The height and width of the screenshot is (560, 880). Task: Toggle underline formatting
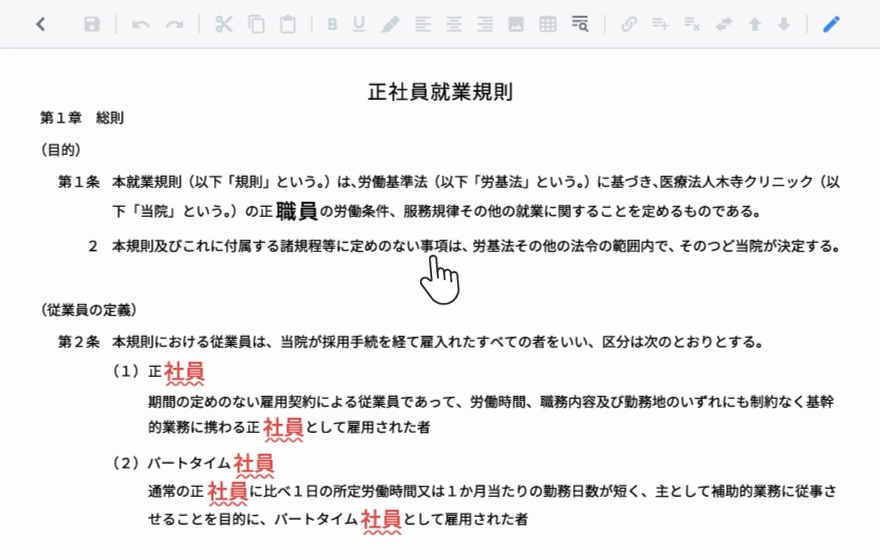[x=359, y=24]
